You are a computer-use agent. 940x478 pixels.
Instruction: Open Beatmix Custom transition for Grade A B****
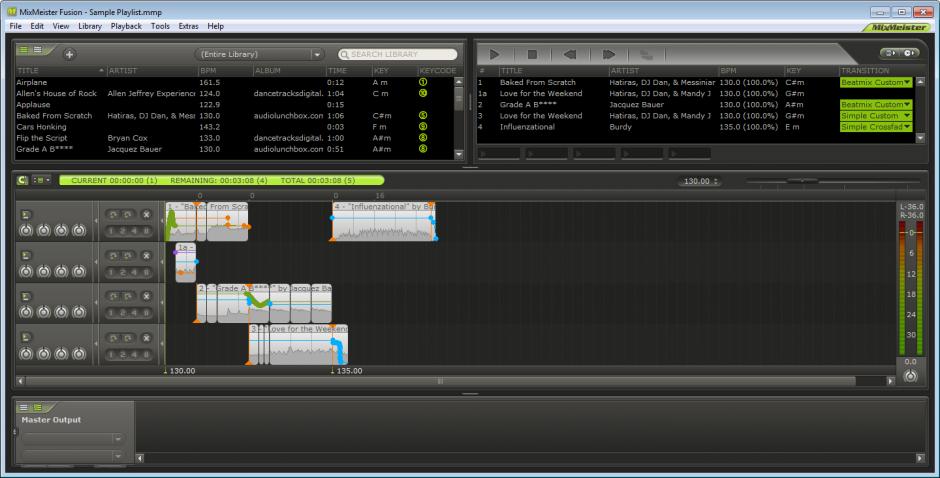click(x=876, y=104)
